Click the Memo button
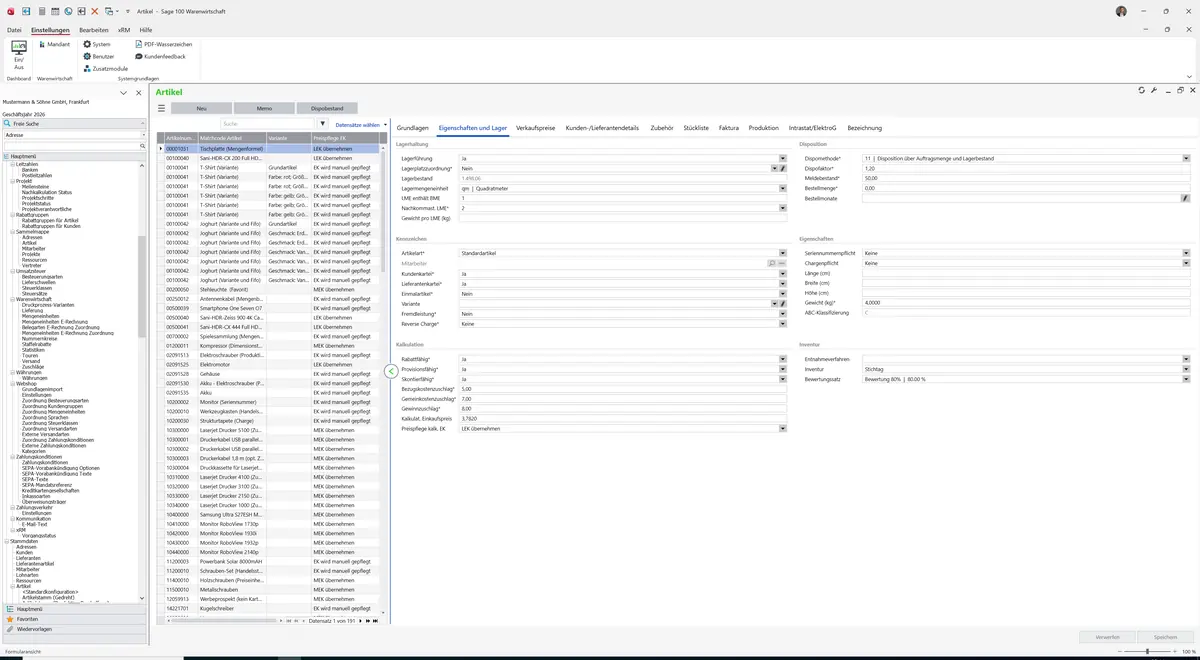Image resolution: width=1200 pixels, height=660 pixels. tap(264, 108)
